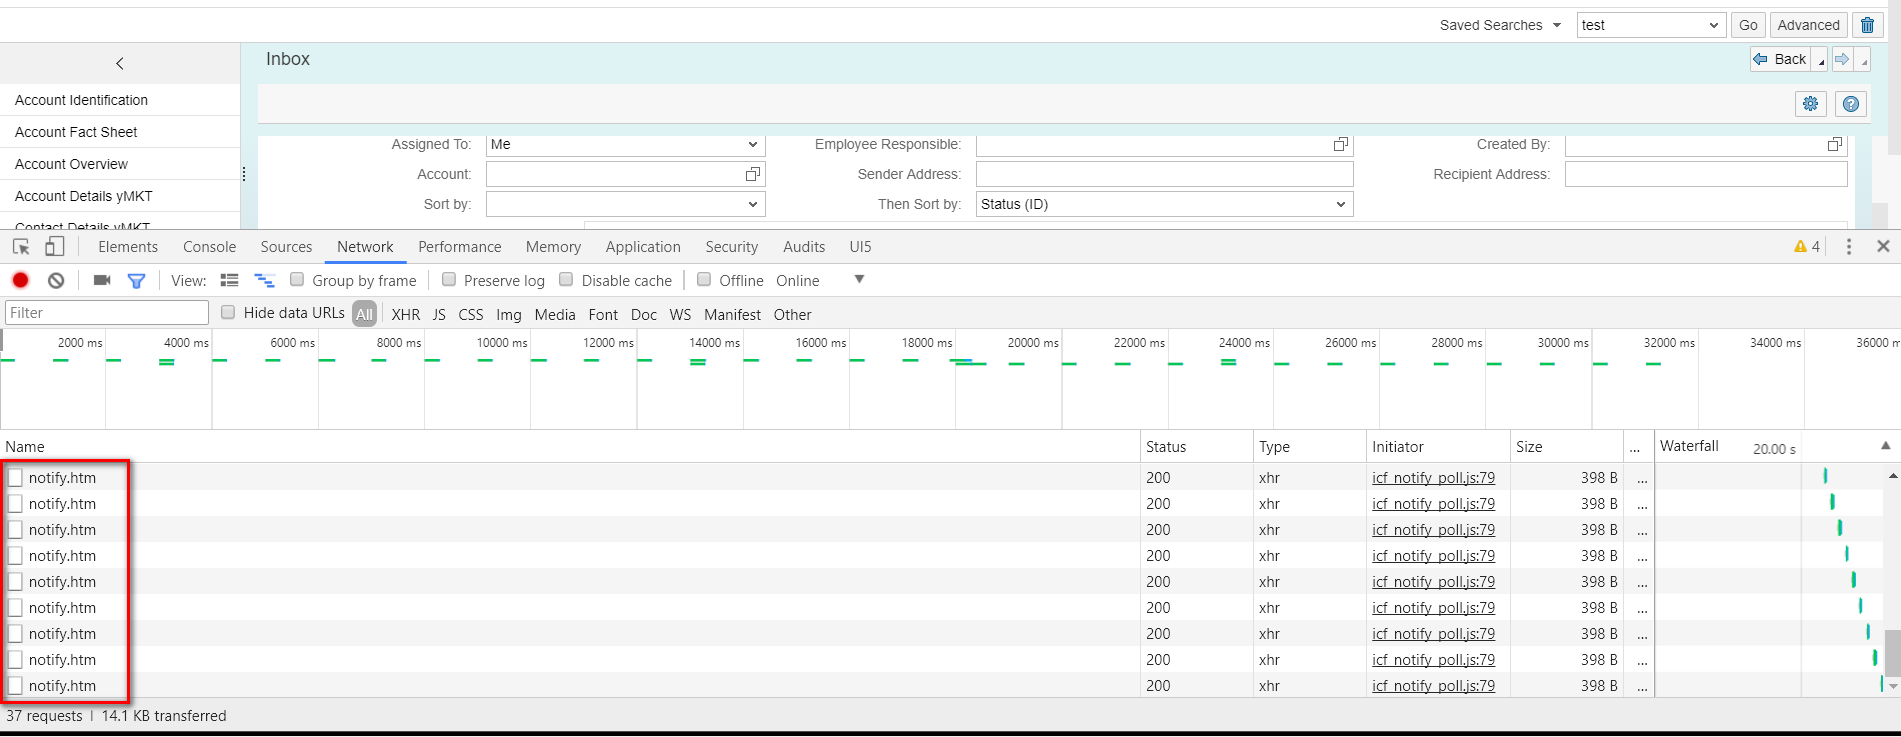The height and width of the screenshot is (737, 1901).
Task: Delete saved search with trash icon
Action: pos(1867,25)
